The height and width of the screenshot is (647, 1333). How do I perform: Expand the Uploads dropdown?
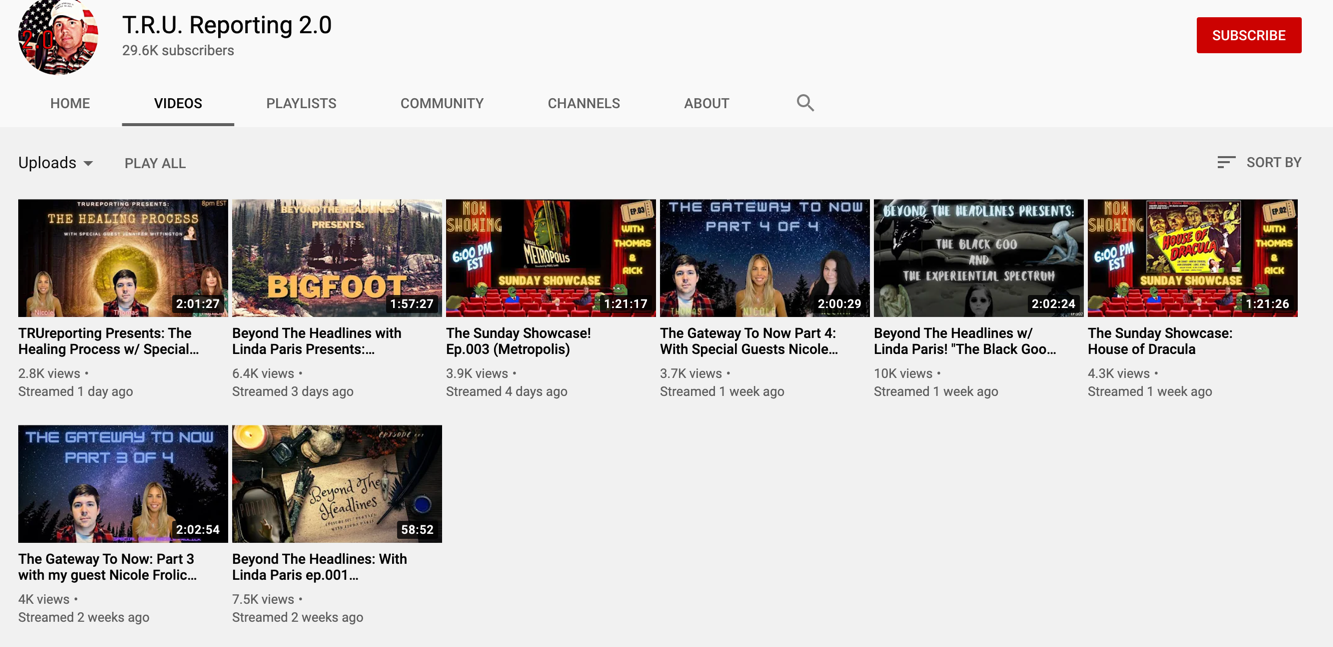pos(55,162)
